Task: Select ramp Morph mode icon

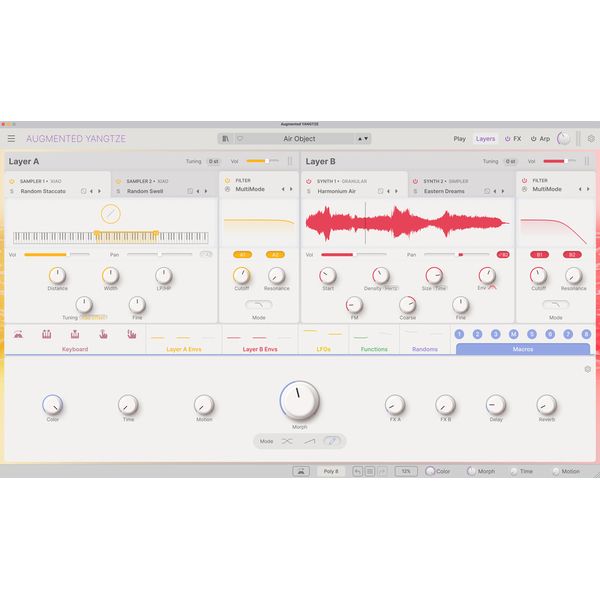Action: pos(310,441)
